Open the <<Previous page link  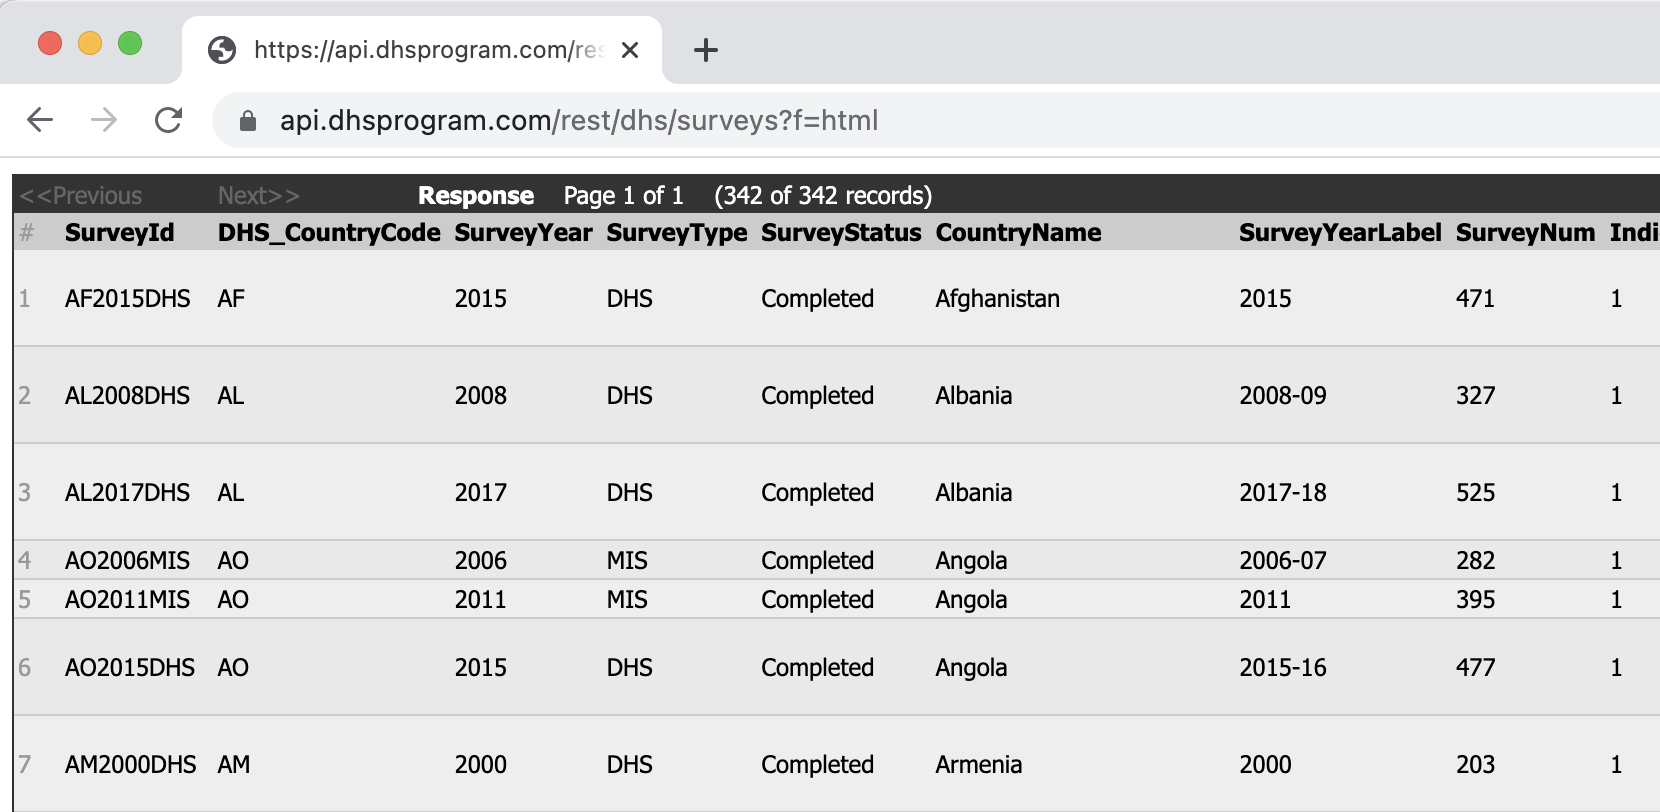pos(82,195)
